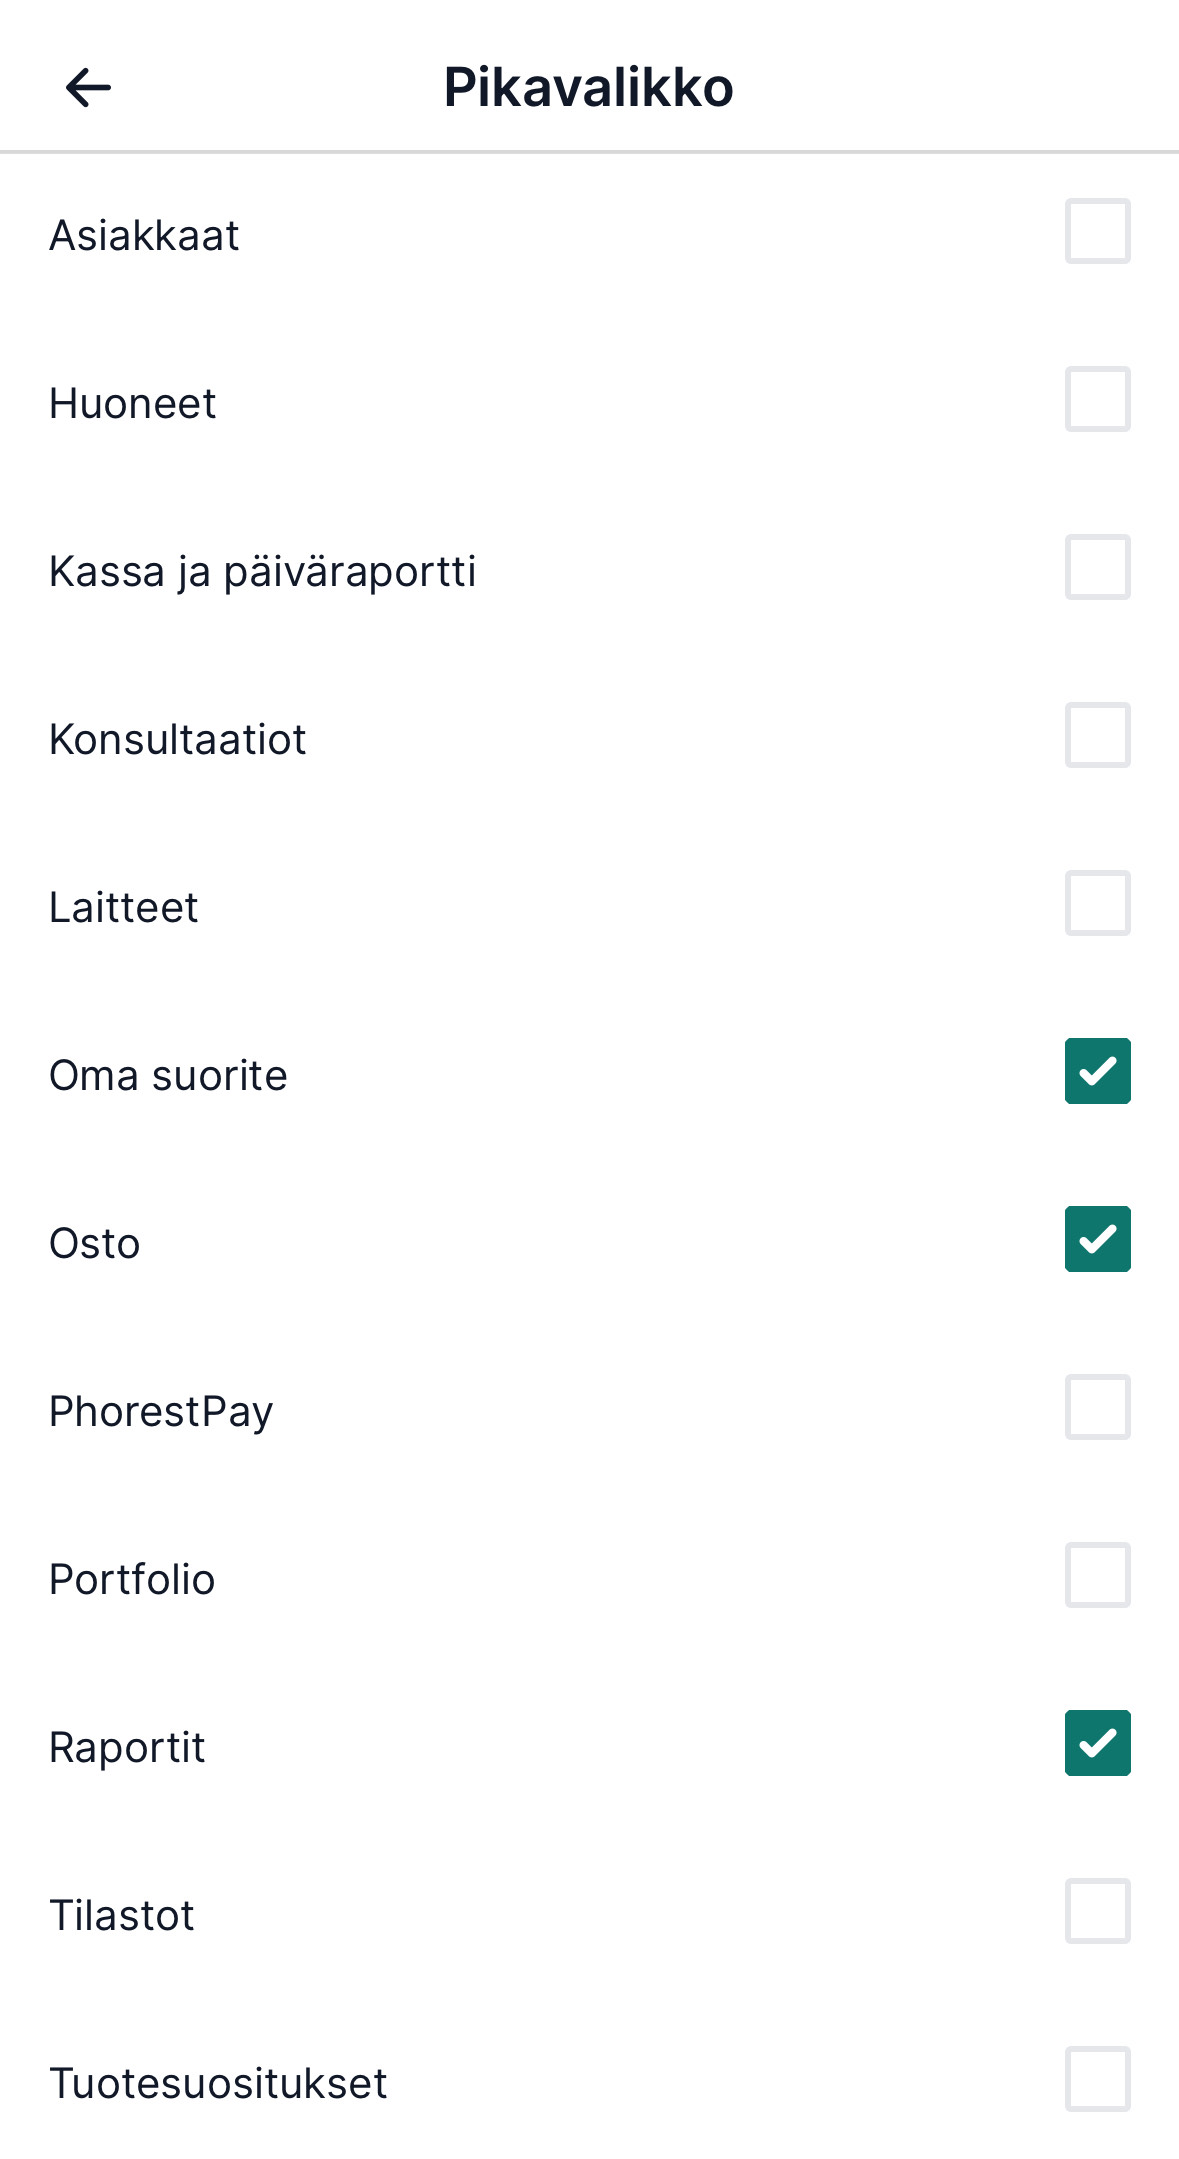Select the Konsultaatiot checkbox

(1097, 735)
